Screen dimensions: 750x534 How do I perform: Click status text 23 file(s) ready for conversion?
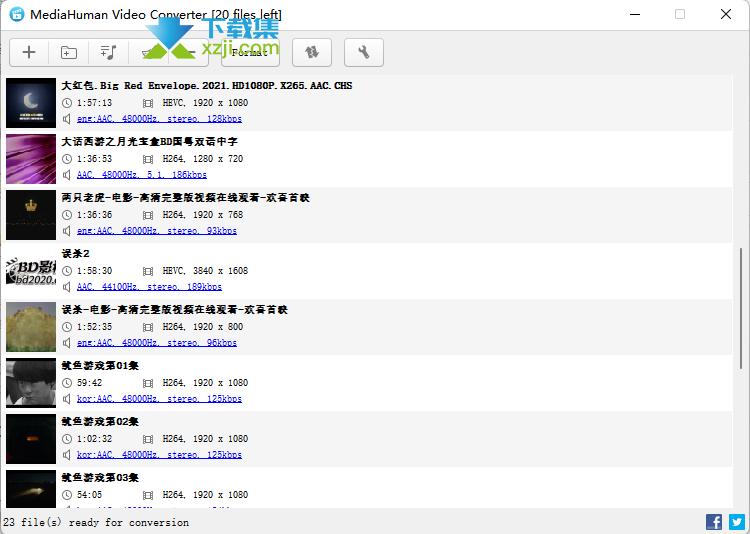click(x=96, y=523)
